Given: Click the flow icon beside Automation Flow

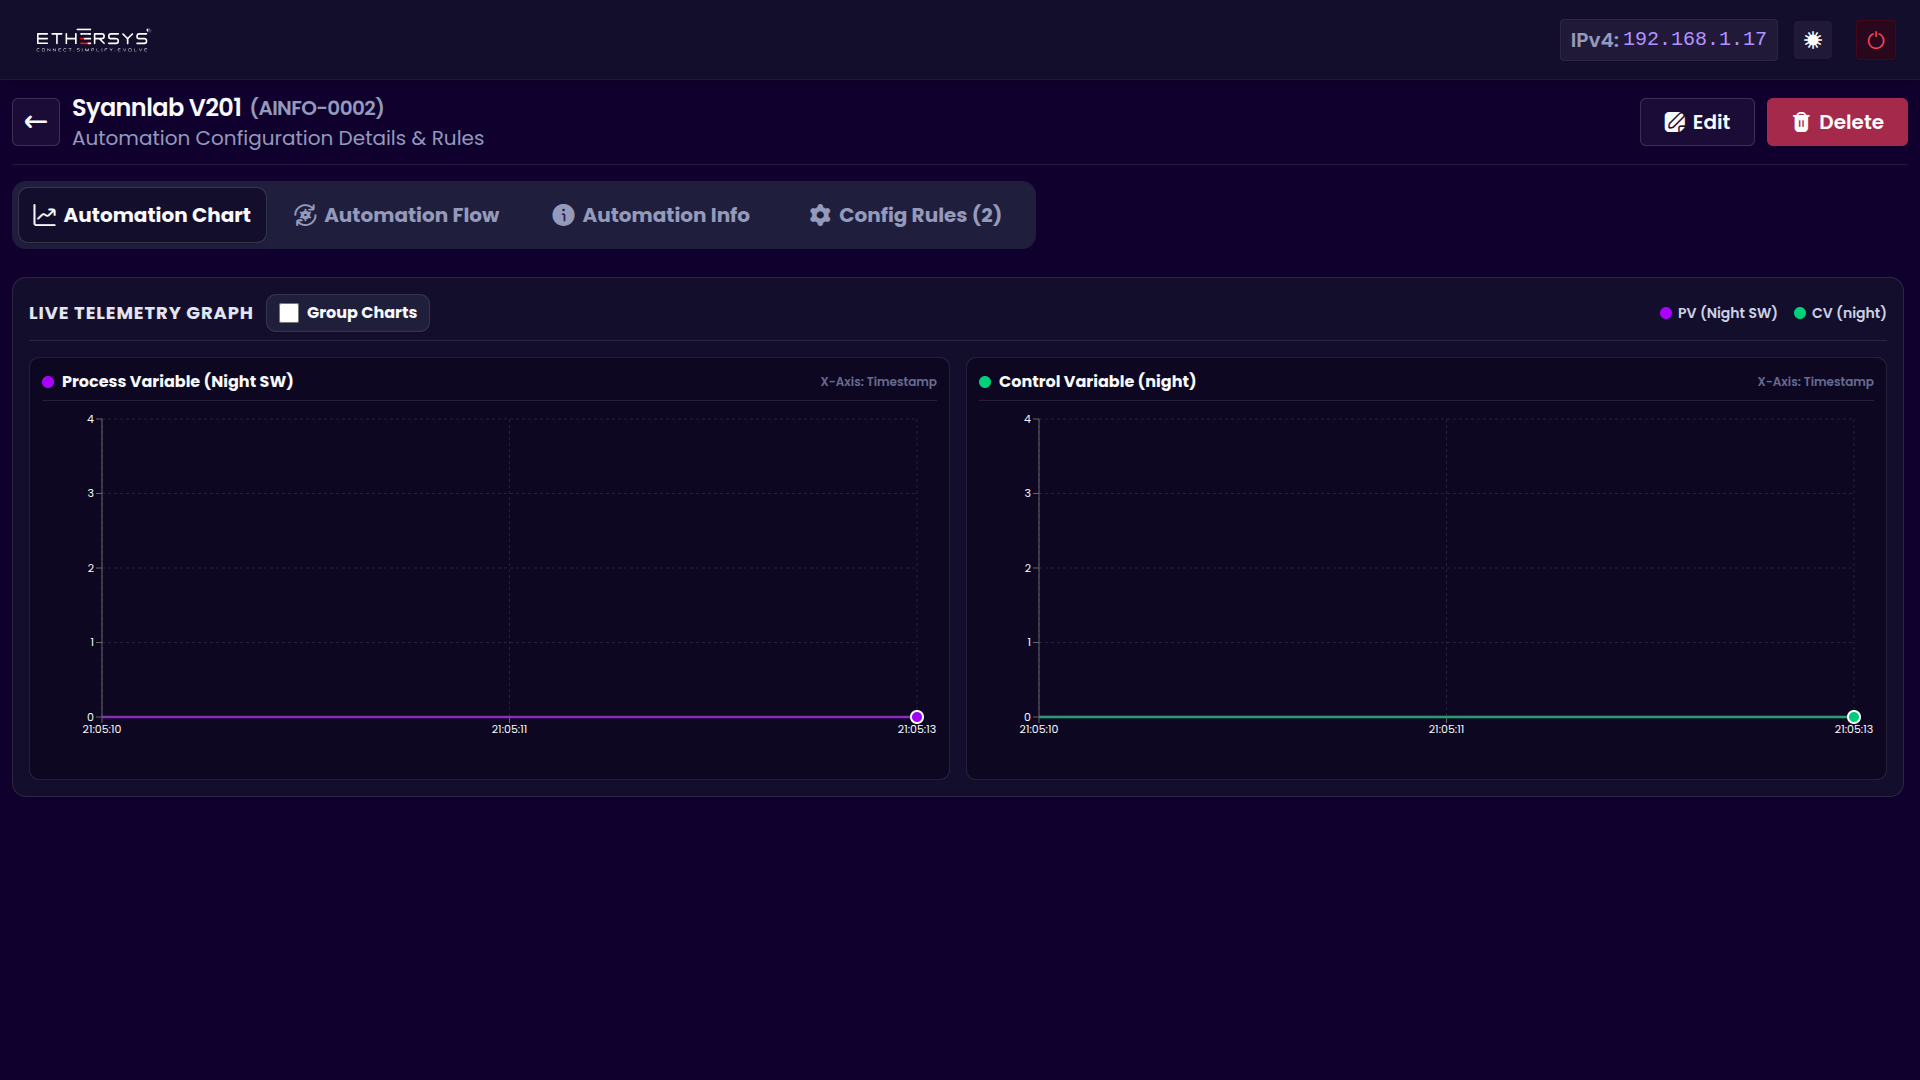Looking at the screenshot, I should pyautogui.click(x=305, y=215).
